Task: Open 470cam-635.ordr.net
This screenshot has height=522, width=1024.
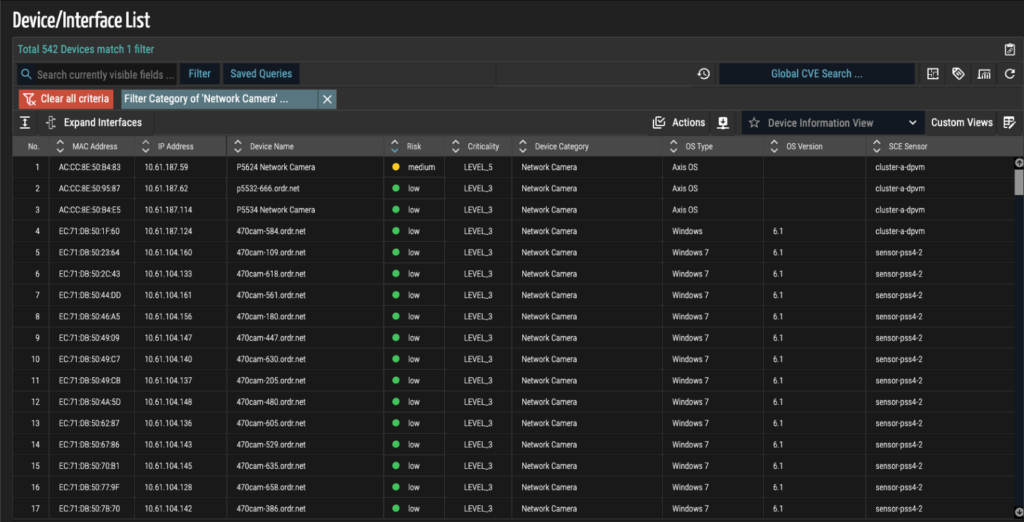Action: [271, 466]
